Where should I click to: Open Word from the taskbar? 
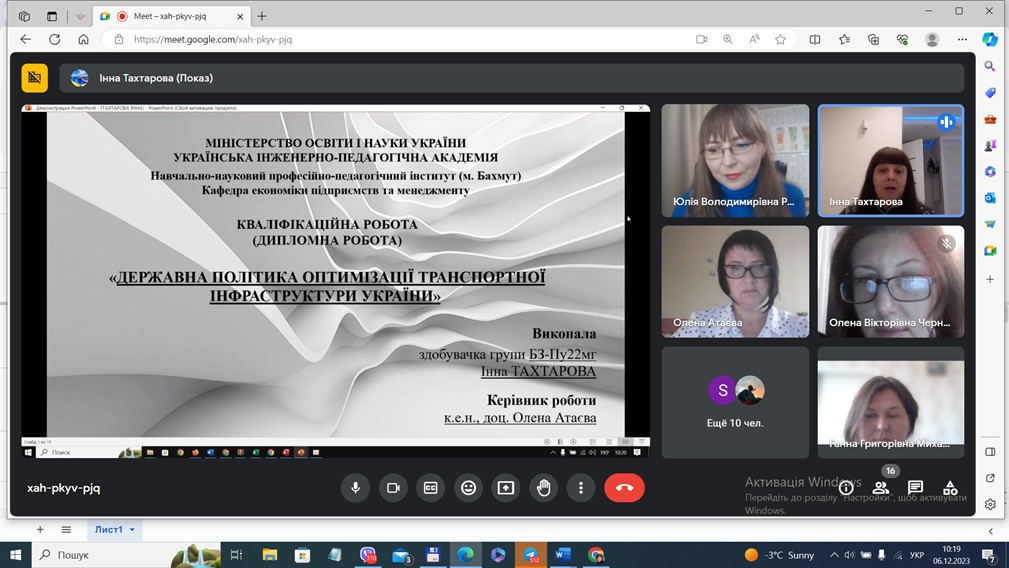(x=563, y=554)
